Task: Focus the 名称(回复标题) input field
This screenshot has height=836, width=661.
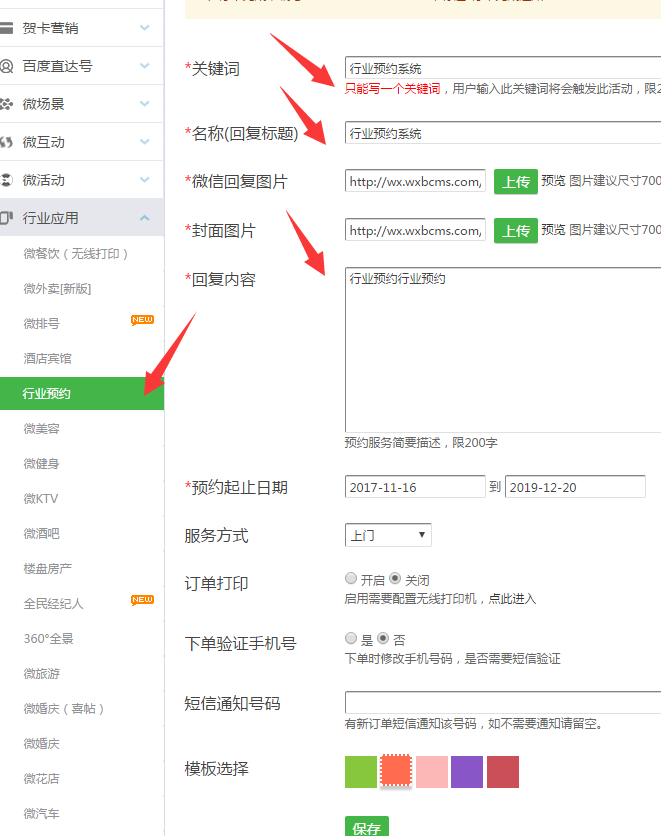Action: pyautogui.click(x=503, y=133)
